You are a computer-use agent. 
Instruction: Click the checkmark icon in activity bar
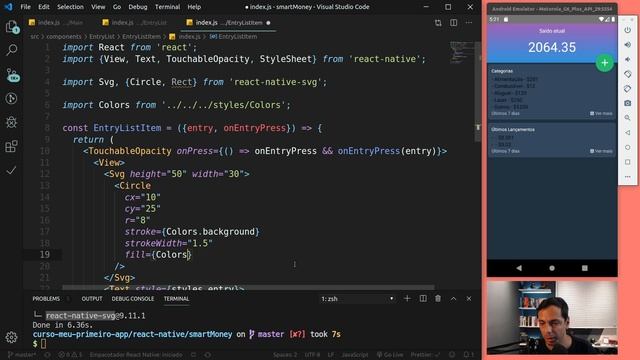[11, 170]
